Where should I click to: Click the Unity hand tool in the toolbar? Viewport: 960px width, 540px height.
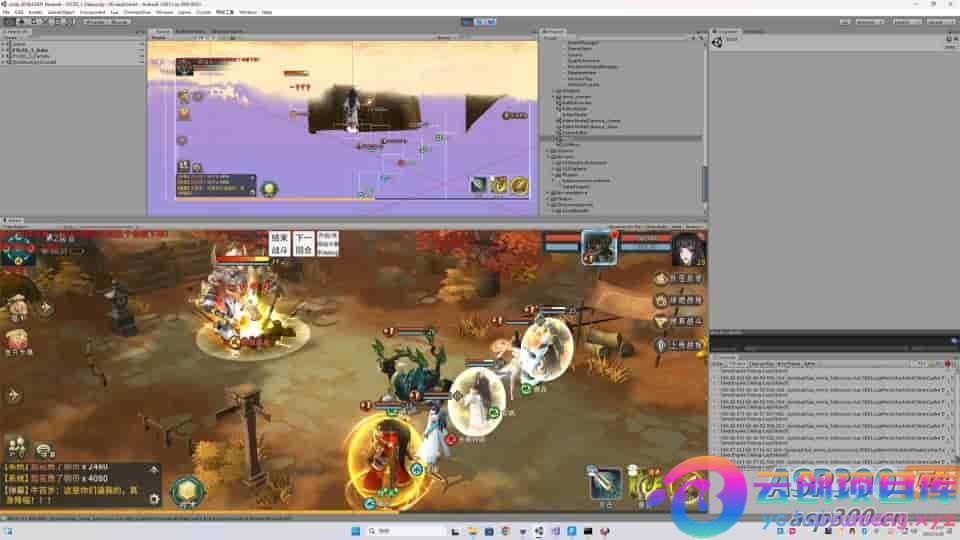(x=8, y=21)
